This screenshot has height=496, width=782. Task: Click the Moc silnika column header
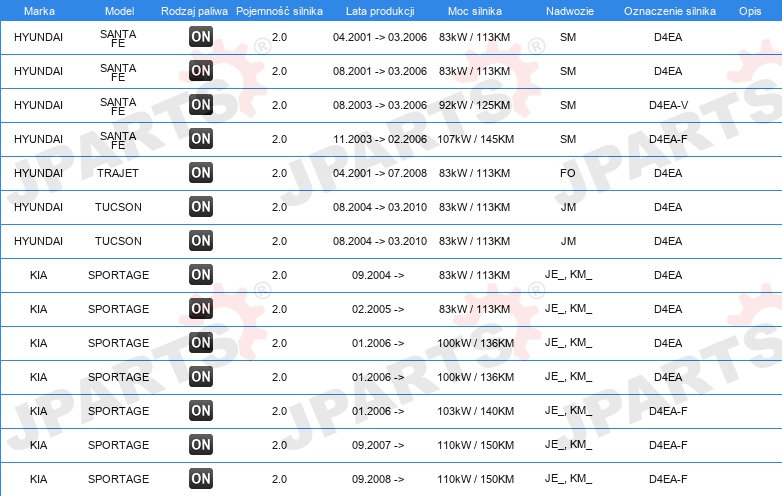click(475, 11)
